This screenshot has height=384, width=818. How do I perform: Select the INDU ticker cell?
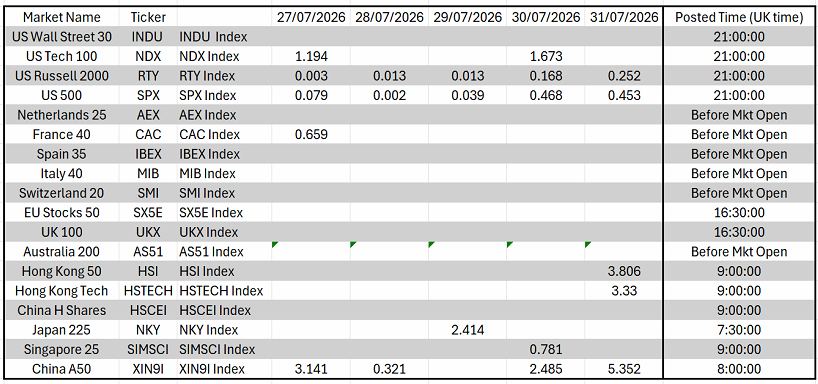click(x=149, y=37)
